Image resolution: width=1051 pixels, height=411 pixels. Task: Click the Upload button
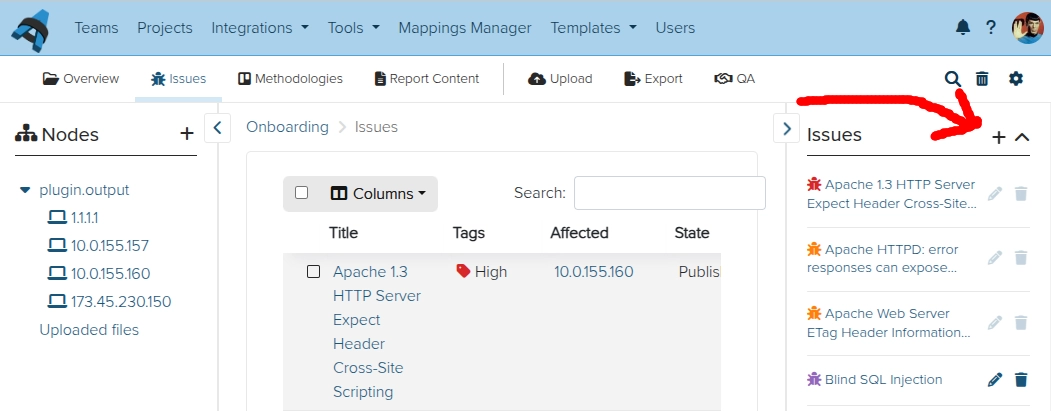click(560, 79)
